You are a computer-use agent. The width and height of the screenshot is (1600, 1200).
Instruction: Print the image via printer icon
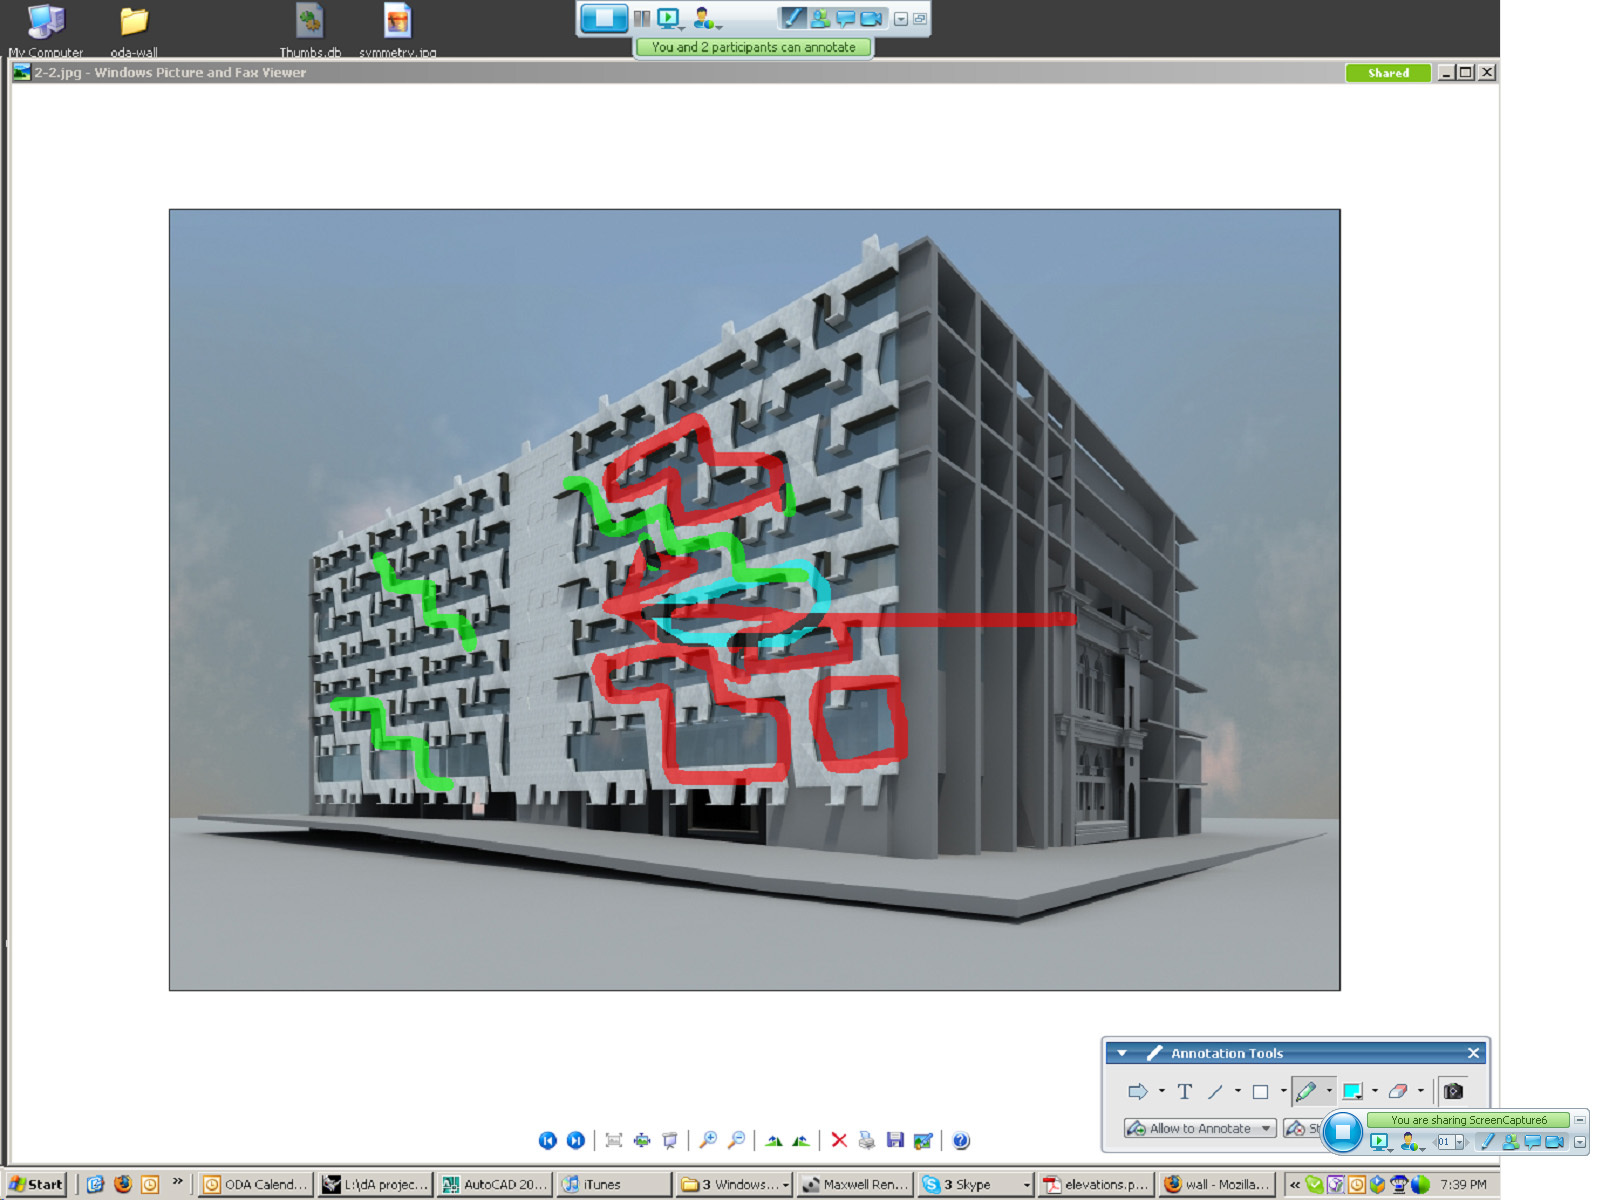tap(867, 1140)
